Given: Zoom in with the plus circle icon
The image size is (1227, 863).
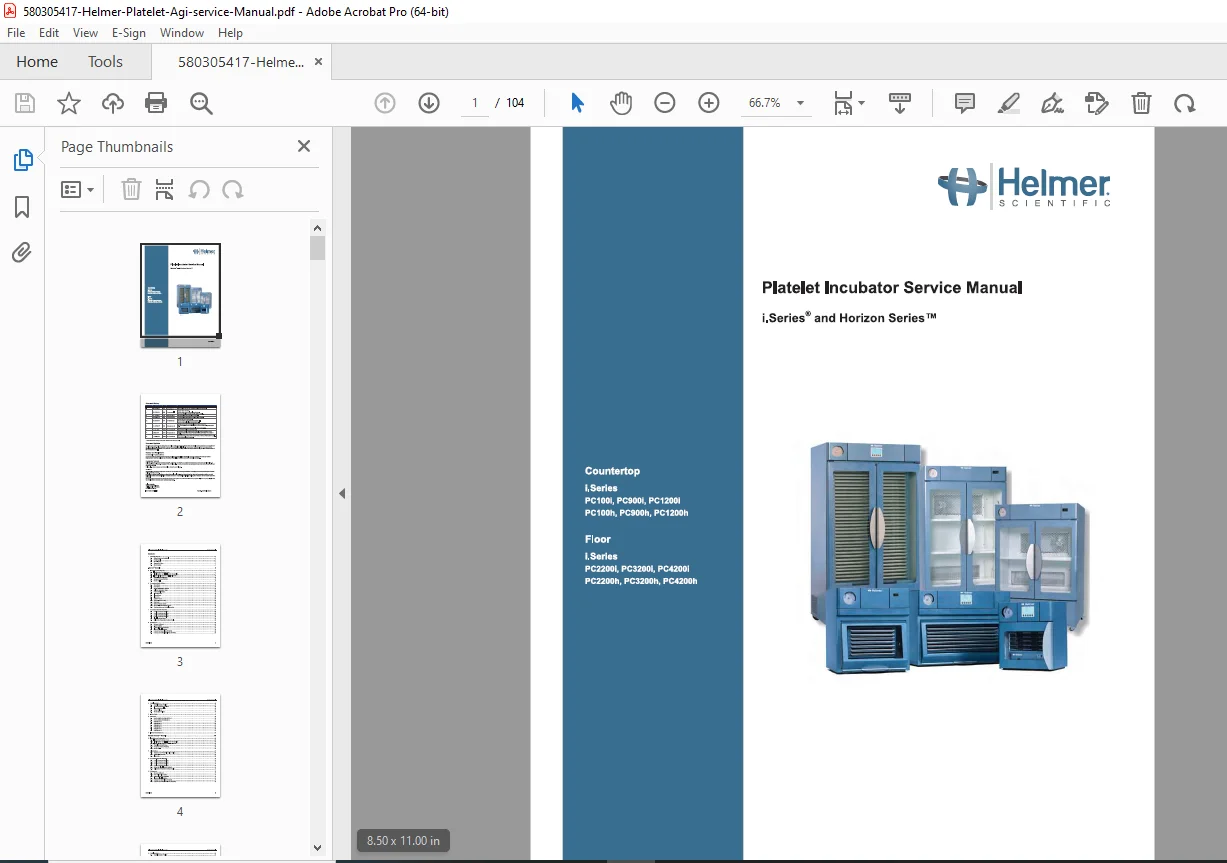Looking at the screenshot, I should 709,103.
